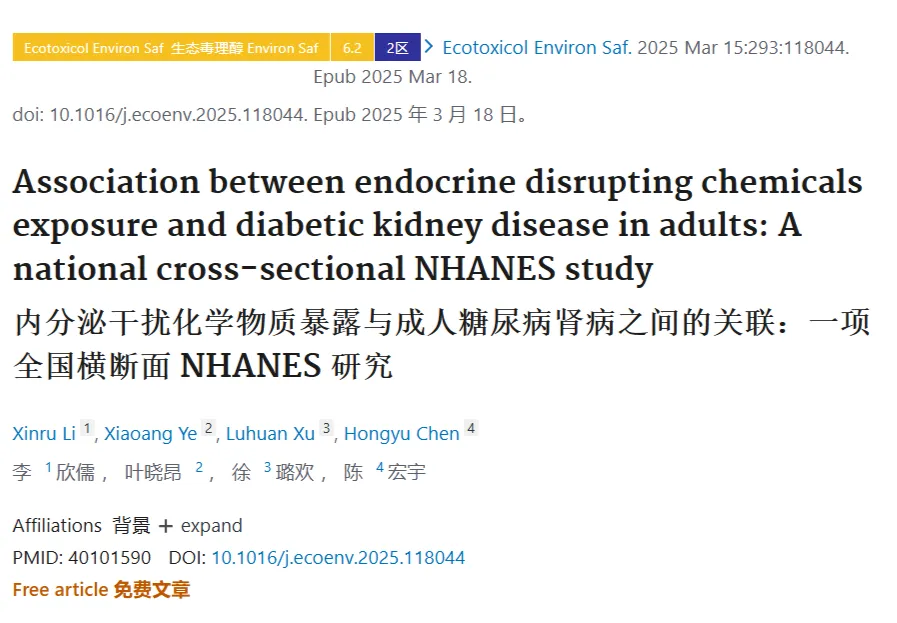Click the blue 2区 ranking badge

pos(398,47)
